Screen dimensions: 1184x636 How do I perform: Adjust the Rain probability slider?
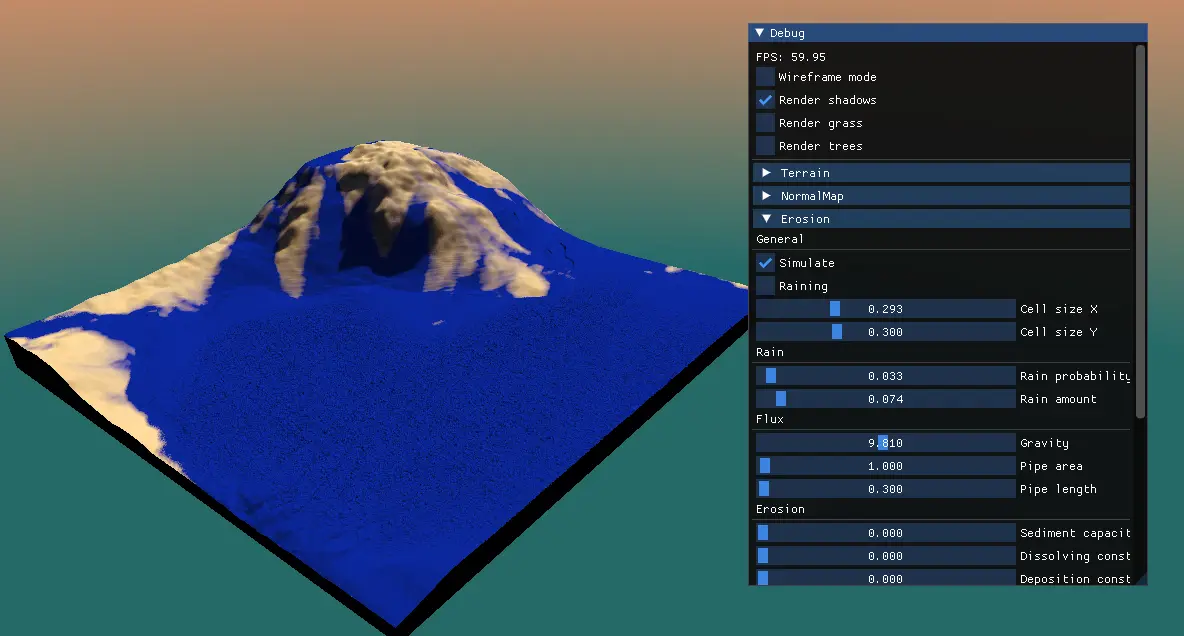coord(885,376)
